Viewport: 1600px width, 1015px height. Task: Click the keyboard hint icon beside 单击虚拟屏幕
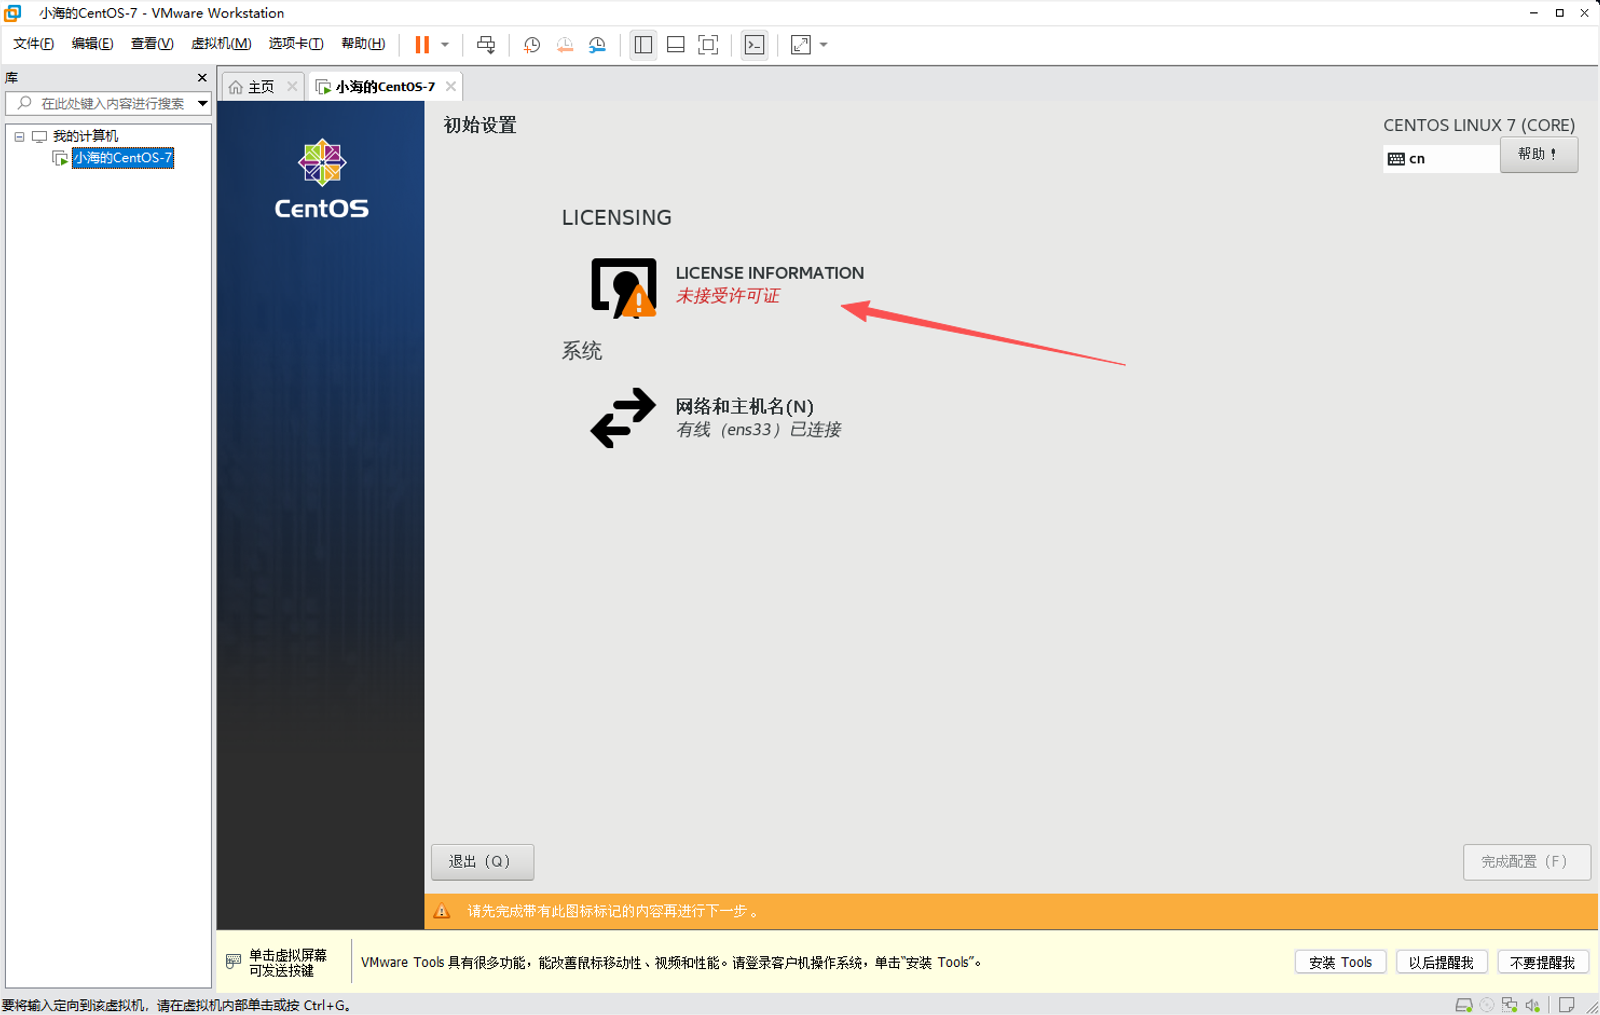[233, 961]
